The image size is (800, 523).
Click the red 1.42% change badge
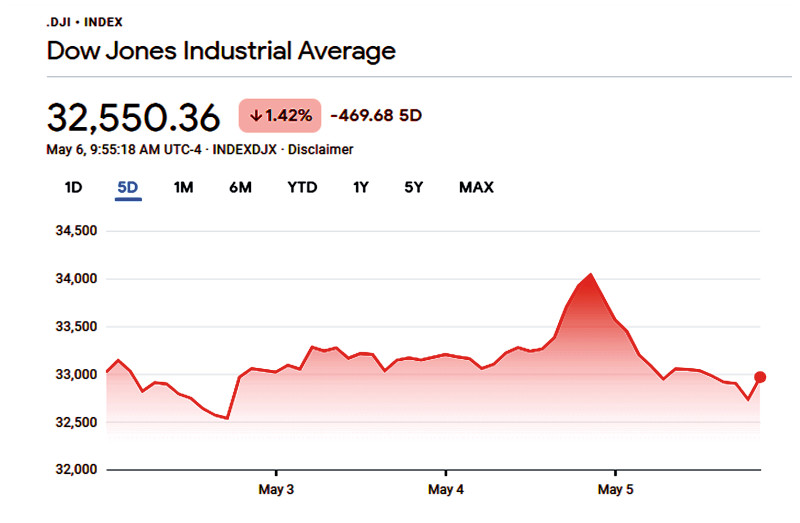point(280,115)
